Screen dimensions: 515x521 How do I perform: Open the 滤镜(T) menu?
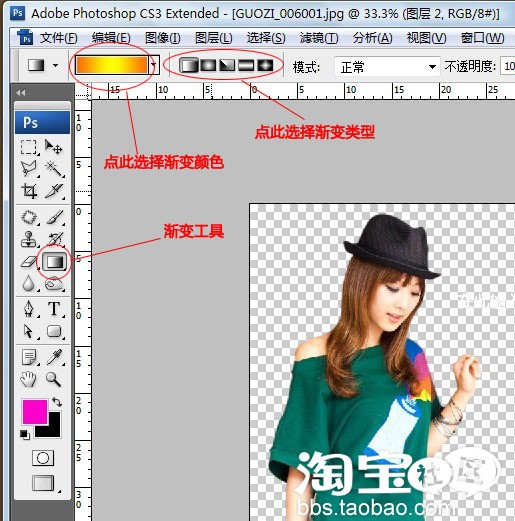point(319,38)
